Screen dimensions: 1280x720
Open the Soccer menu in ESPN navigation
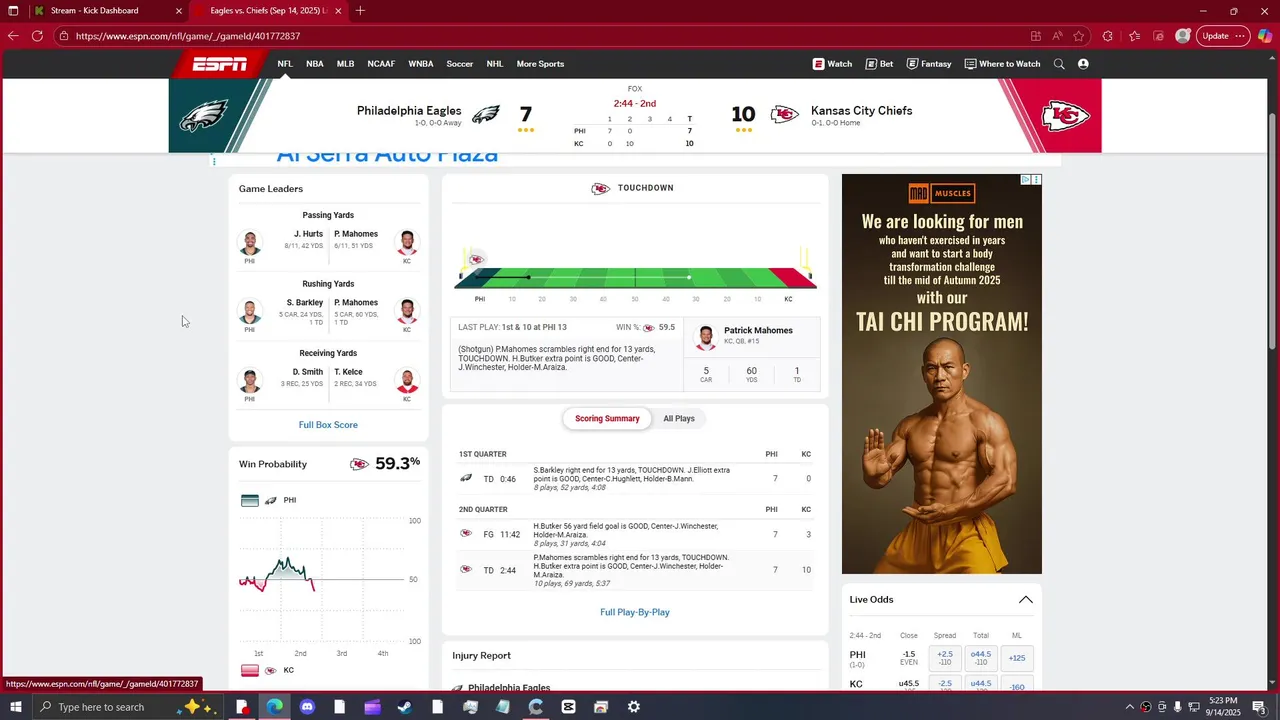point(460,64)
